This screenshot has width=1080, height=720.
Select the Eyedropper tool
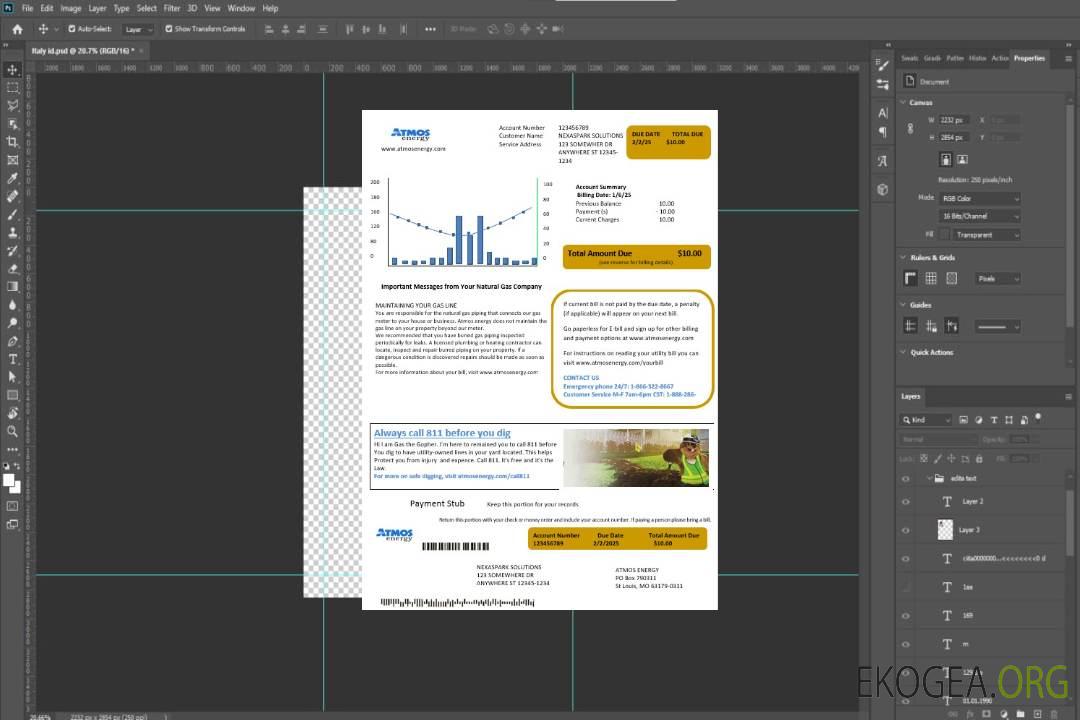click(x=12, y=178)
